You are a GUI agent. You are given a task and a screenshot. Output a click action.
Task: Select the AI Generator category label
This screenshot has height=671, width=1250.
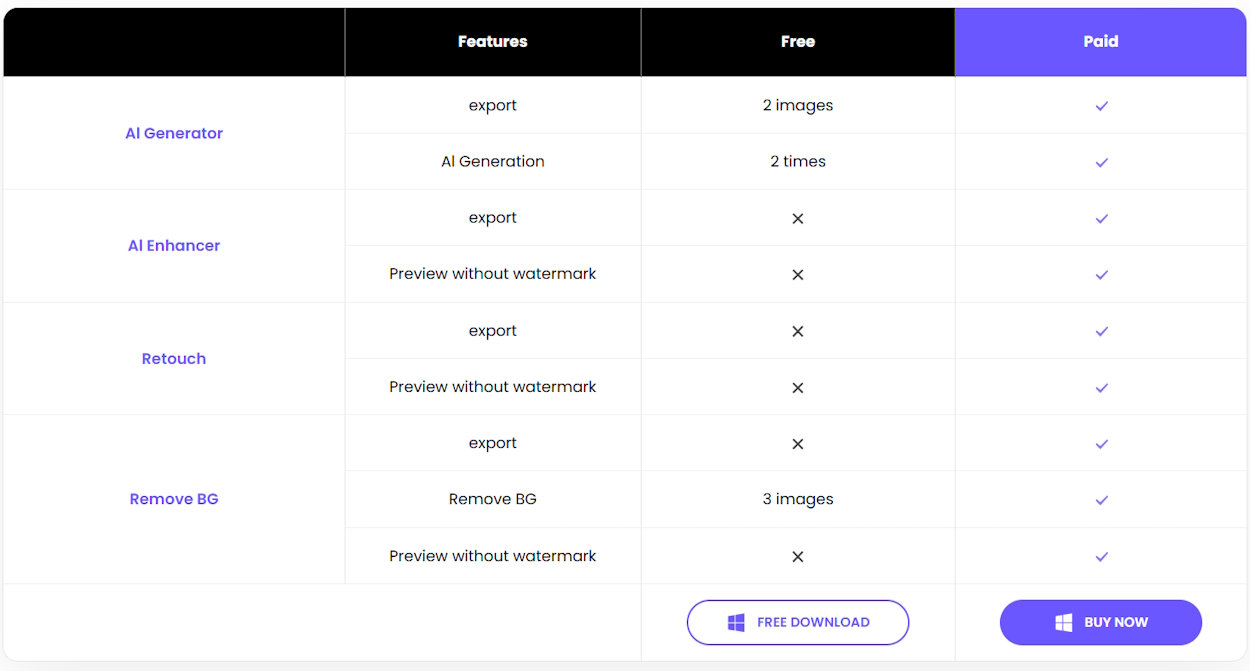pos(174,133)
